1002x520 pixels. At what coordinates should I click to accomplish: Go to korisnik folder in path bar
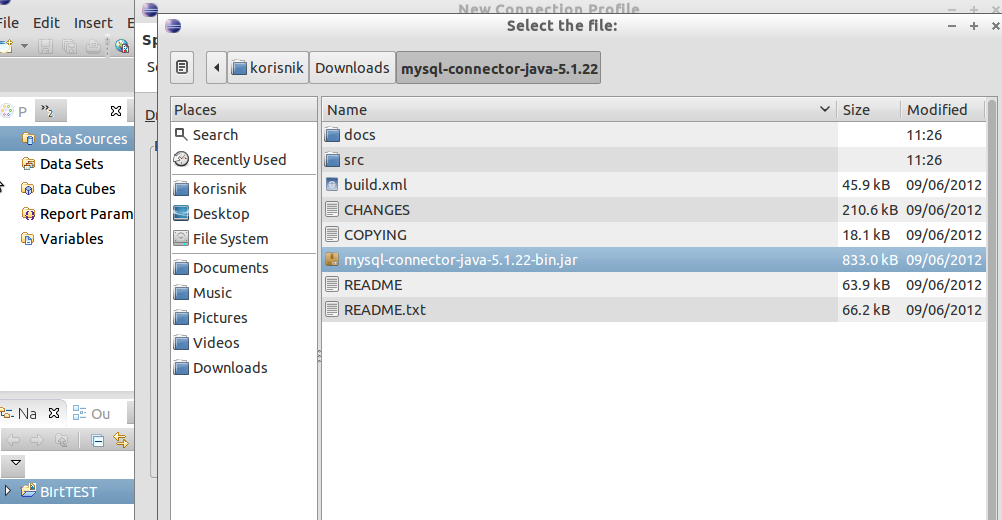[268, 68]
